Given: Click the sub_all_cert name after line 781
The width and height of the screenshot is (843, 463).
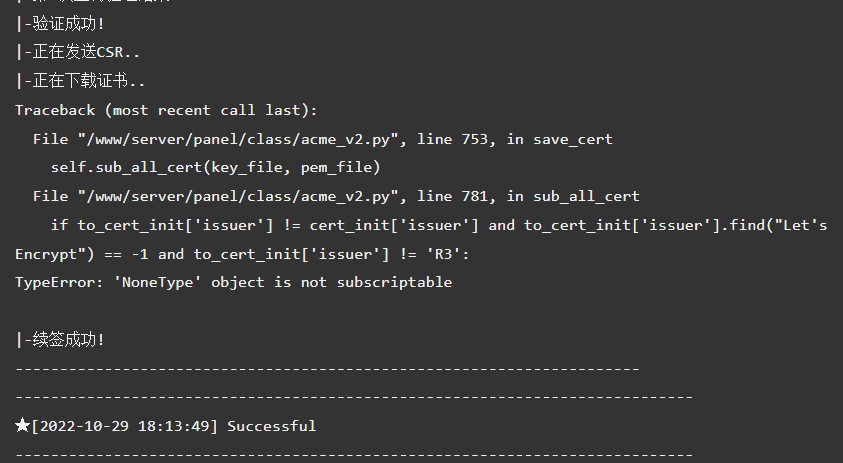Looking at the screenshot, I should tap(586, 196).
